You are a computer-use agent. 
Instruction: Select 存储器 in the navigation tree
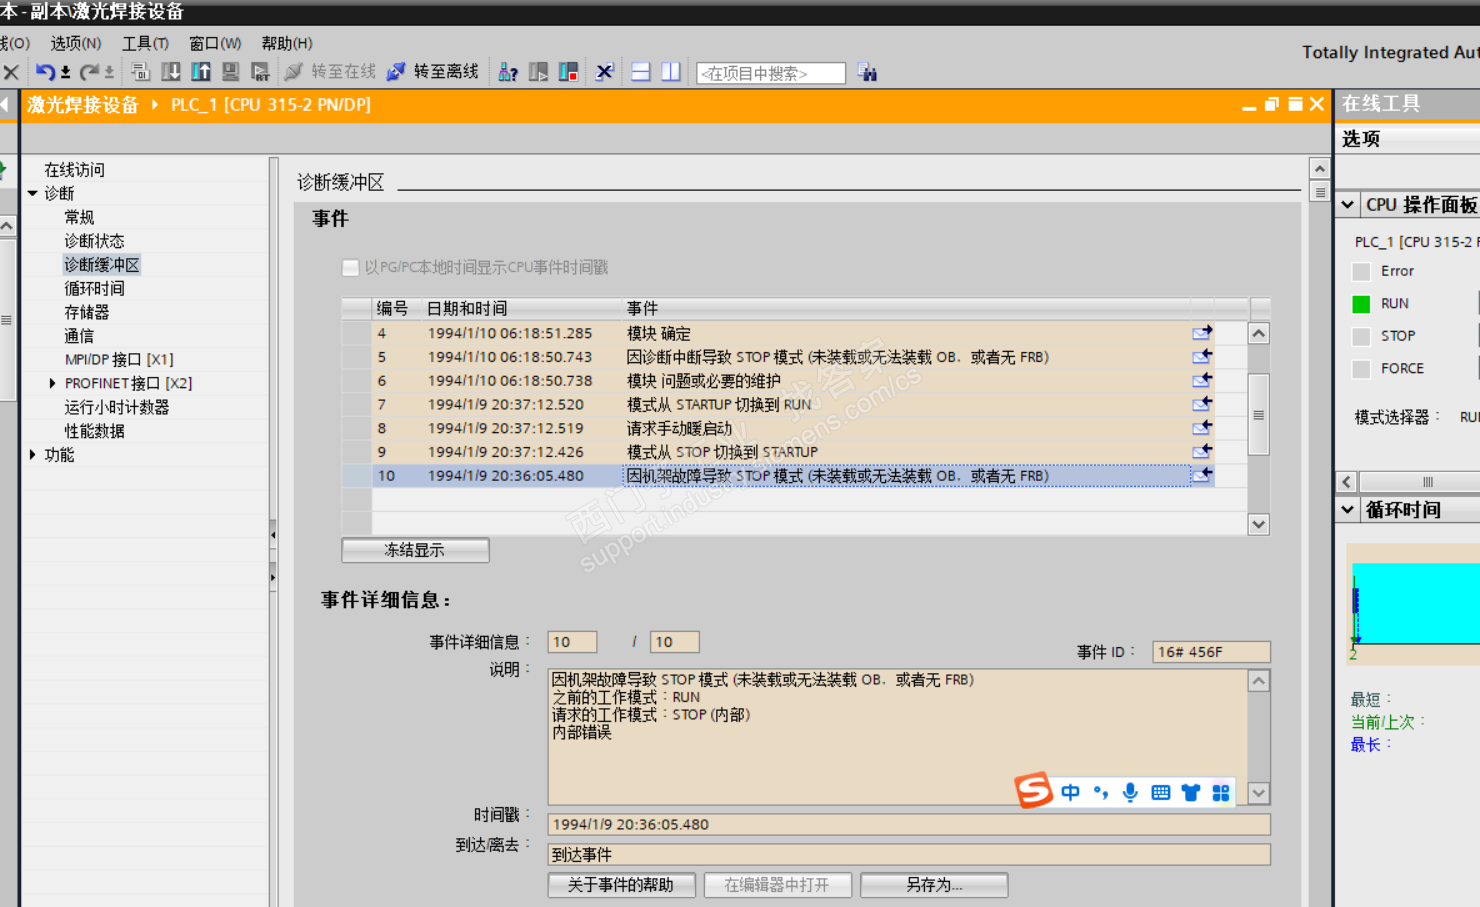click(87, 312)
